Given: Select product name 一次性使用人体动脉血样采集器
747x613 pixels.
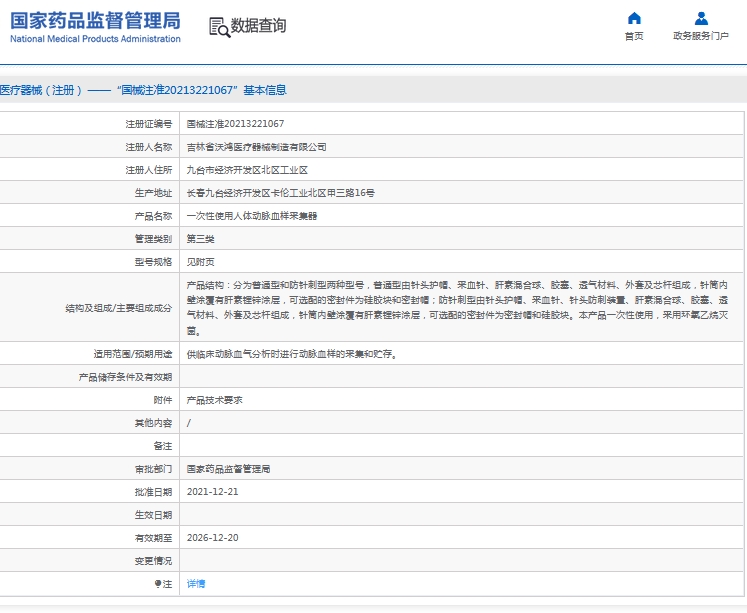Looking at the screenshot, I should click(252, 216).
